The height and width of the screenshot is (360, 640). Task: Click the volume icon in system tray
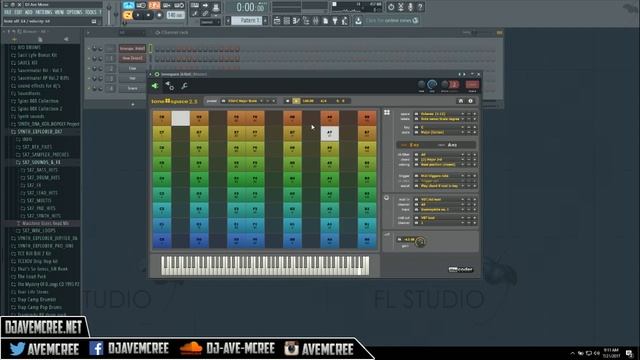[597, 353]
